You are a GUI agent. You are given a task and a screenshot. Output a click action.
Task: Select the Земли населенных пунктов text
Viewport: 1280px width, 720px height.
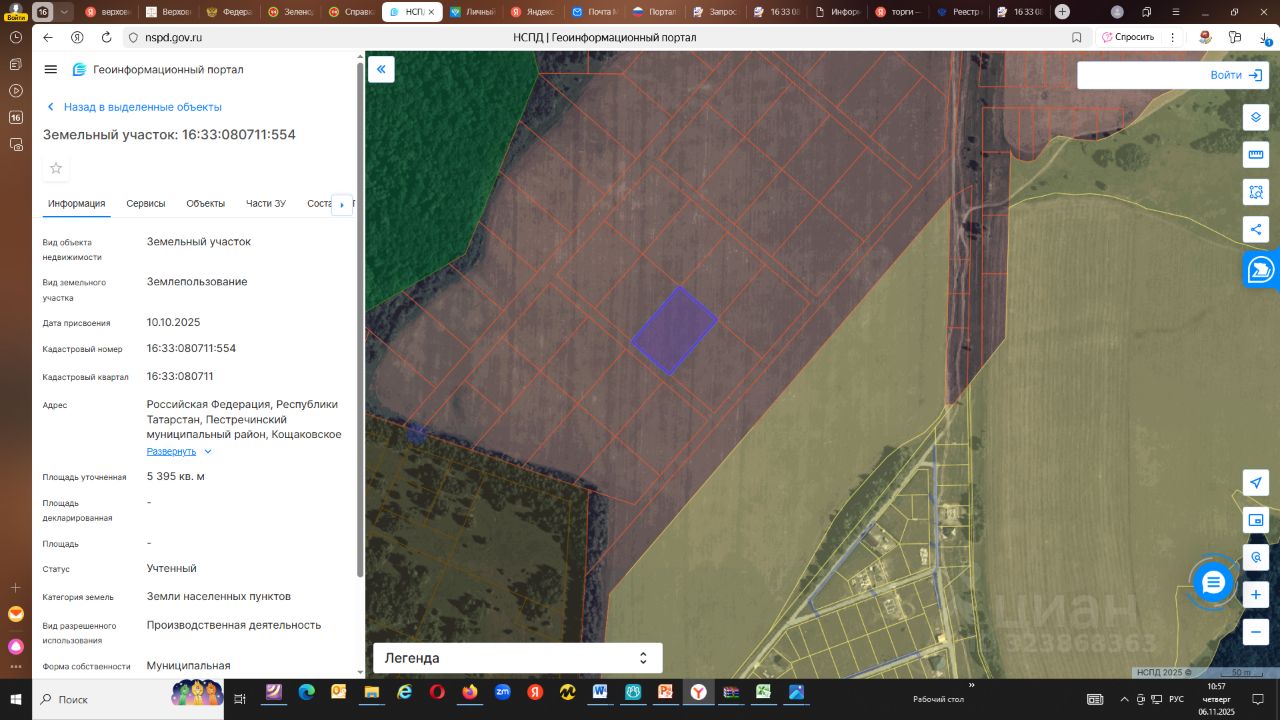[x=219, y=597]
